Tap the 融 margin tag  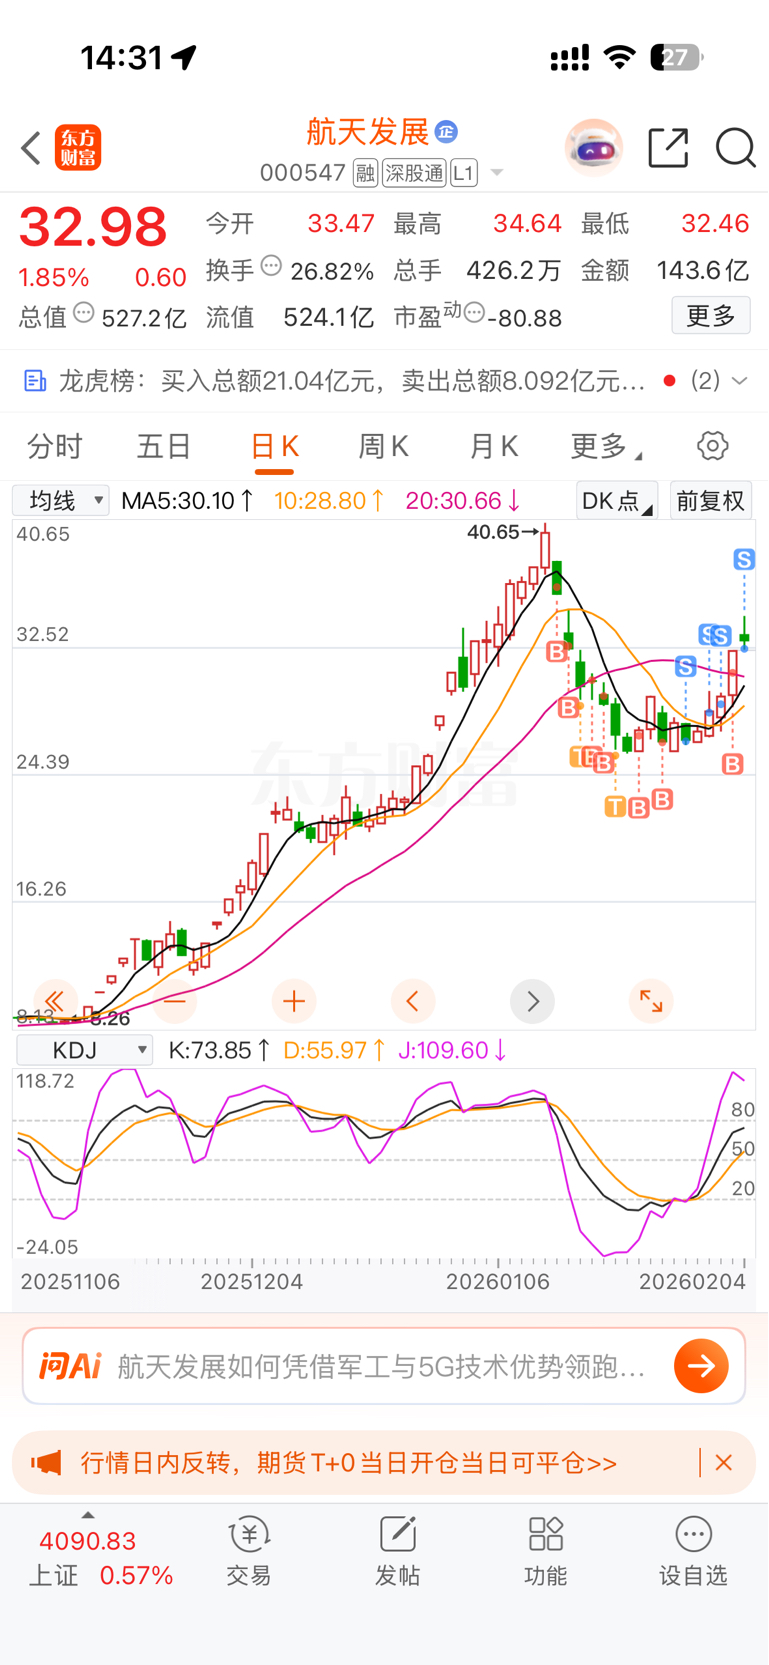pyautogui.click(x=365, y=173)
